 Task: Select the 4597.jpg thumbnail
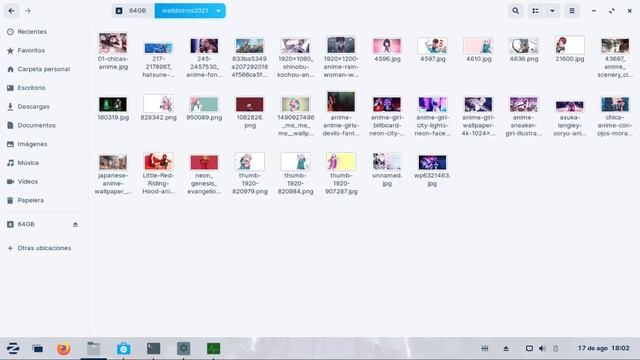click(433, 46)
